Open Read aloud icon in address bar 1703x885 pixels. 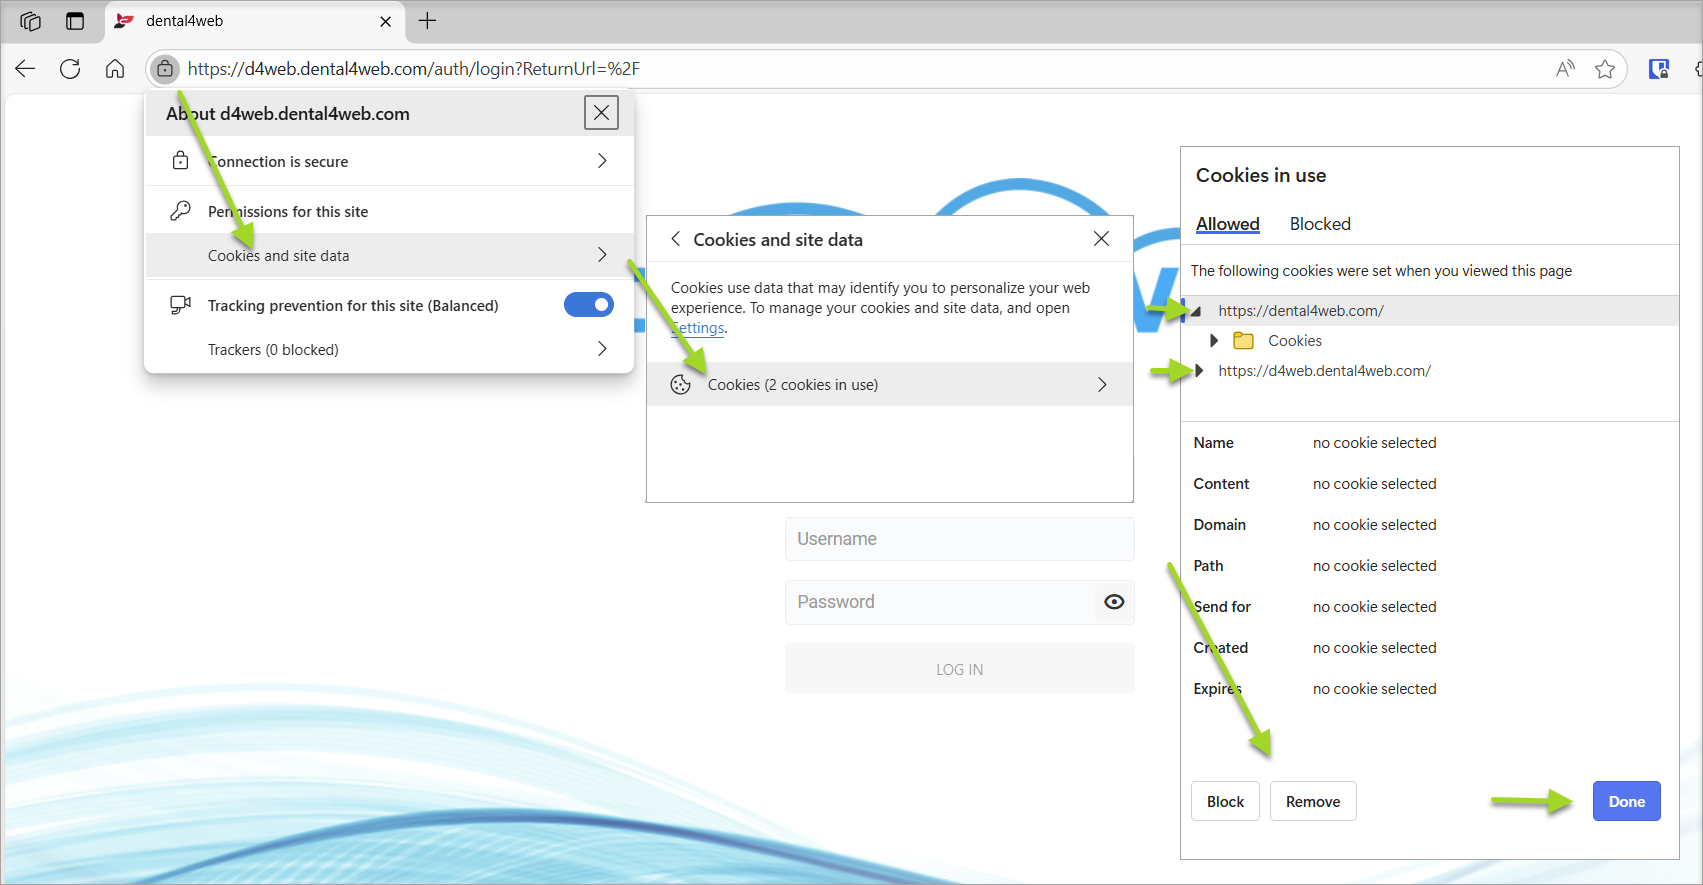coord(1565,69)
